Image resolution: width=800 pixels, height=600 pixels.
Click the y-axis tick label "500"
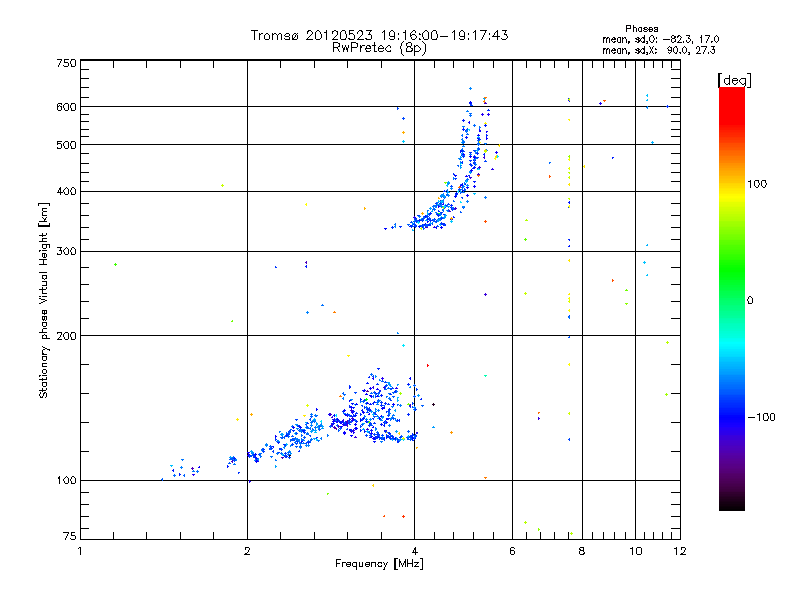click(x=66, y=145)
